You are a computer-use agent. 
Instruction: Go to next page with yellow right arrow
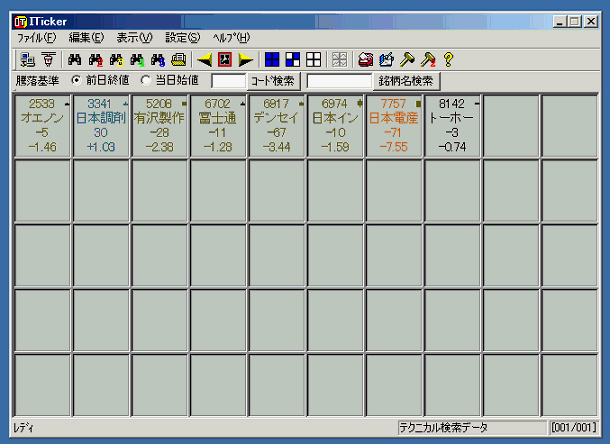point(245,60)
